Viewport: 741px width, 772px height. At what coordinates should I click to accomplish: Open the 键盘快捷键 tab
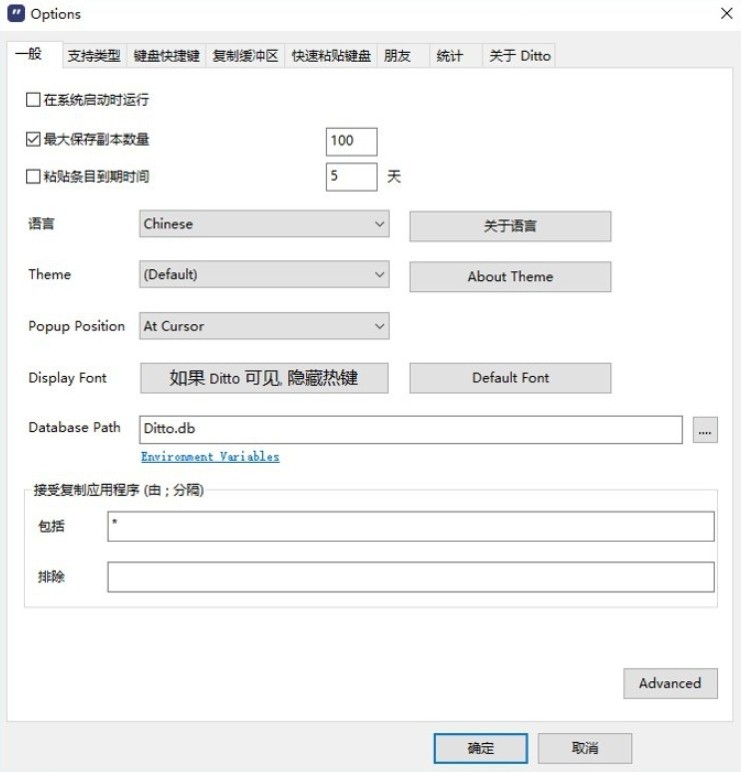166,56
